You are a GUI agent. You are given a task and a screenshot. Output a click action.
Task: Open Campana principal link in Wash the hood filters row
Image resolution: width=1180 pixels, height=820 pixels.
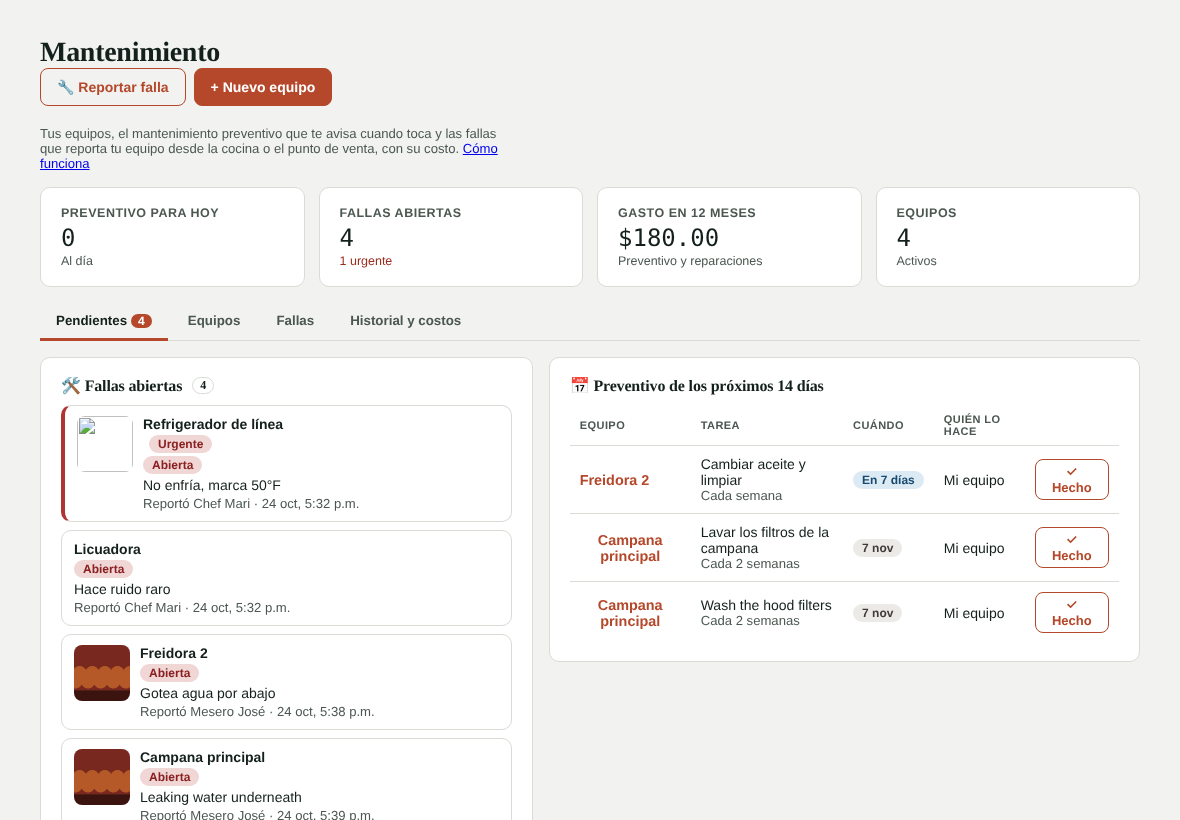(630, 613)
